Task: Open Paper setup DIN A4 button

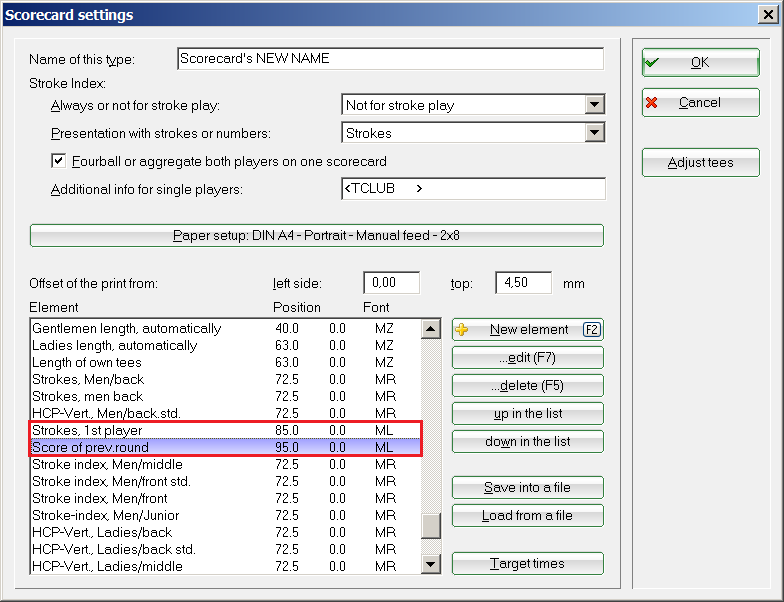Action: point(316,236)
